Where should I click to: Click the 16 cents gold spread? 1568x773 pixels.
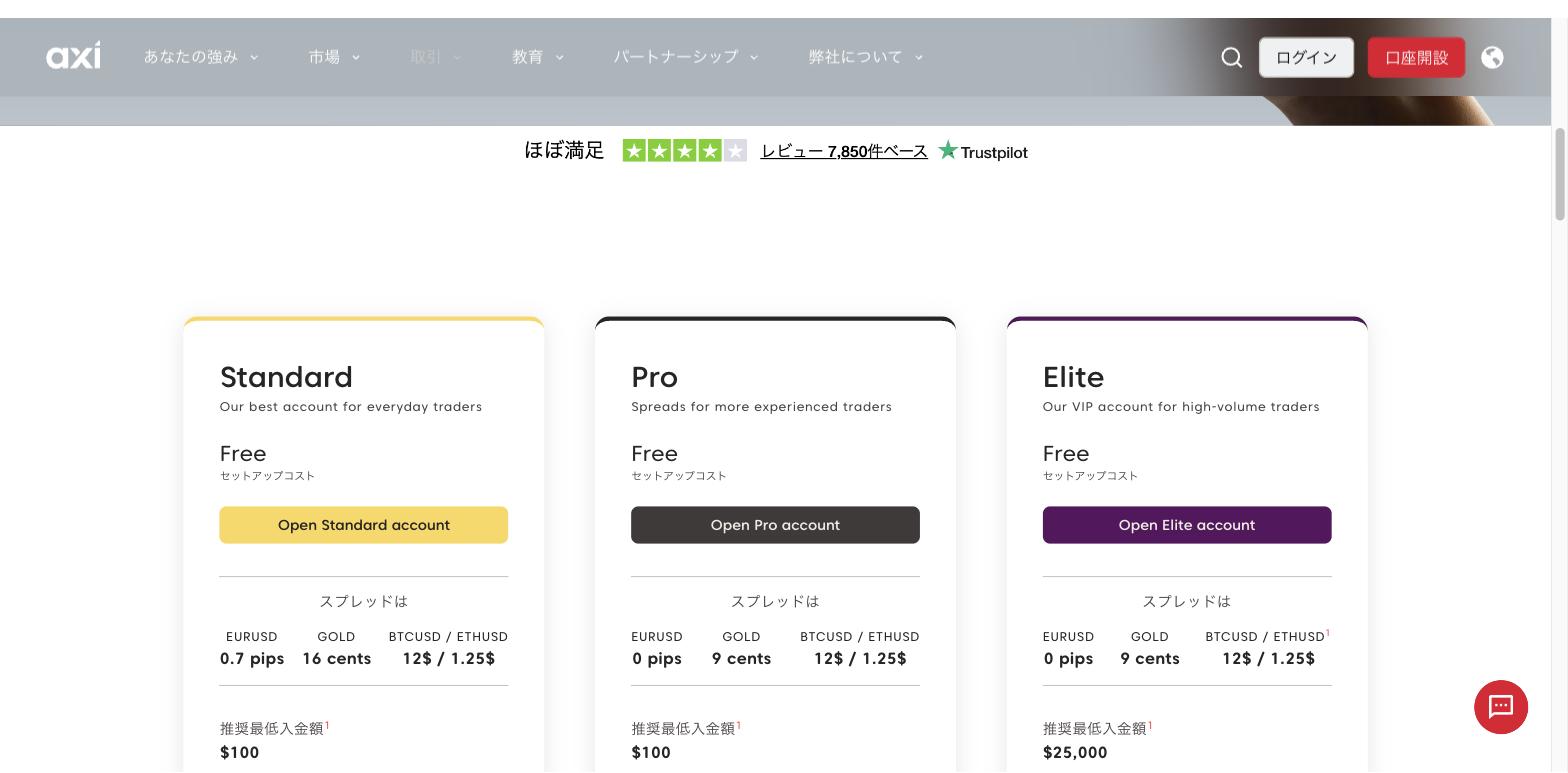(x=337, y=659)
